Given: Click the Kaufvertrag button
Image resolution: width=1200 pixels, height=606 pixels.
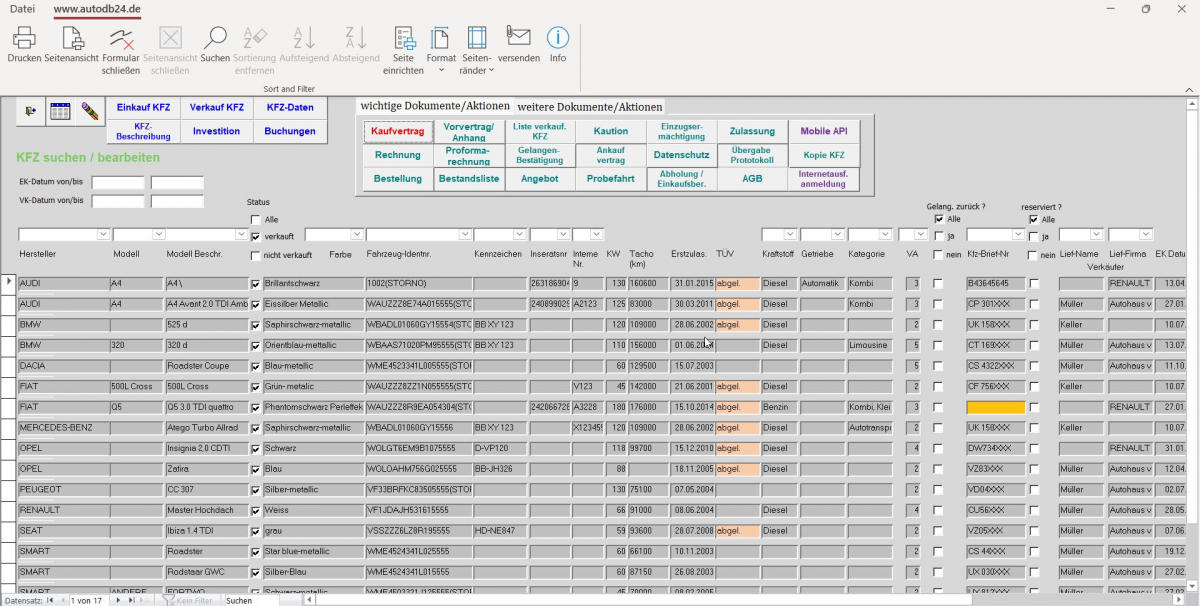Looking at the screenshot, I should 397,131.
